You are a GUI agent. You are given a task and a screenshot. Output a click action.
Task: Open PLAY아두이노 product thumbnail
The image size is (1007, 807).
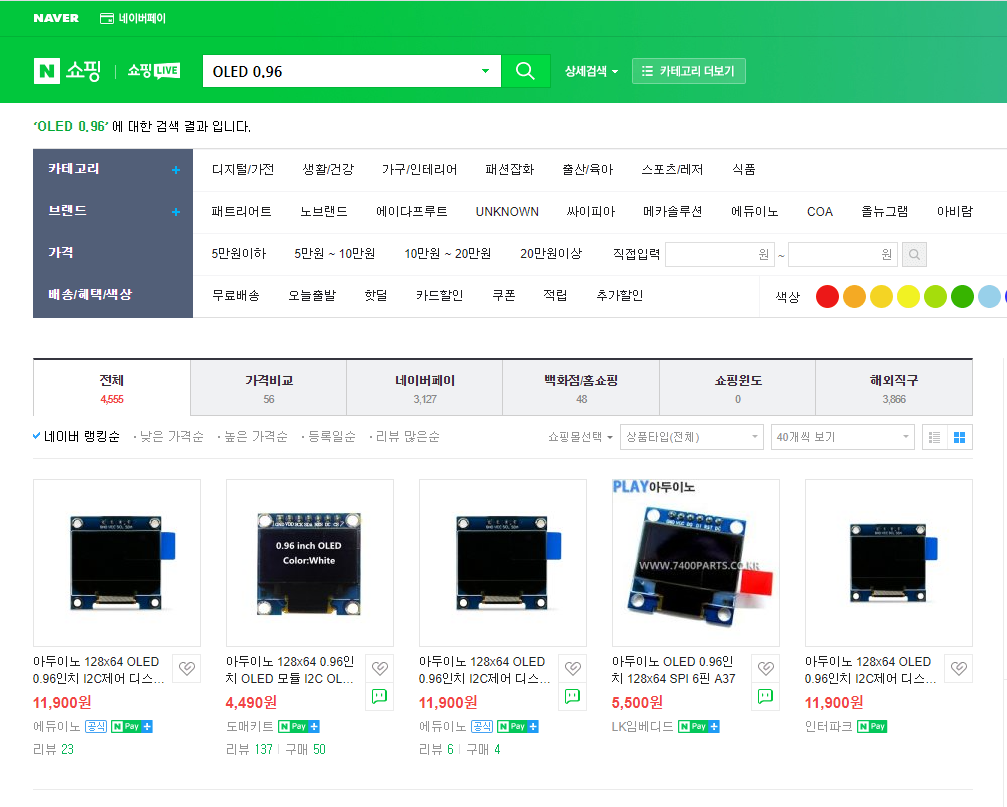pos(696,563)
